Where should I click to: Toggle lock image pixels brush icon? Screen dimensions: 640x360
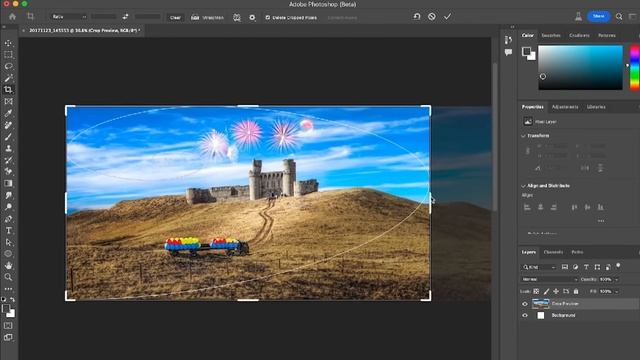pos(546,291)
